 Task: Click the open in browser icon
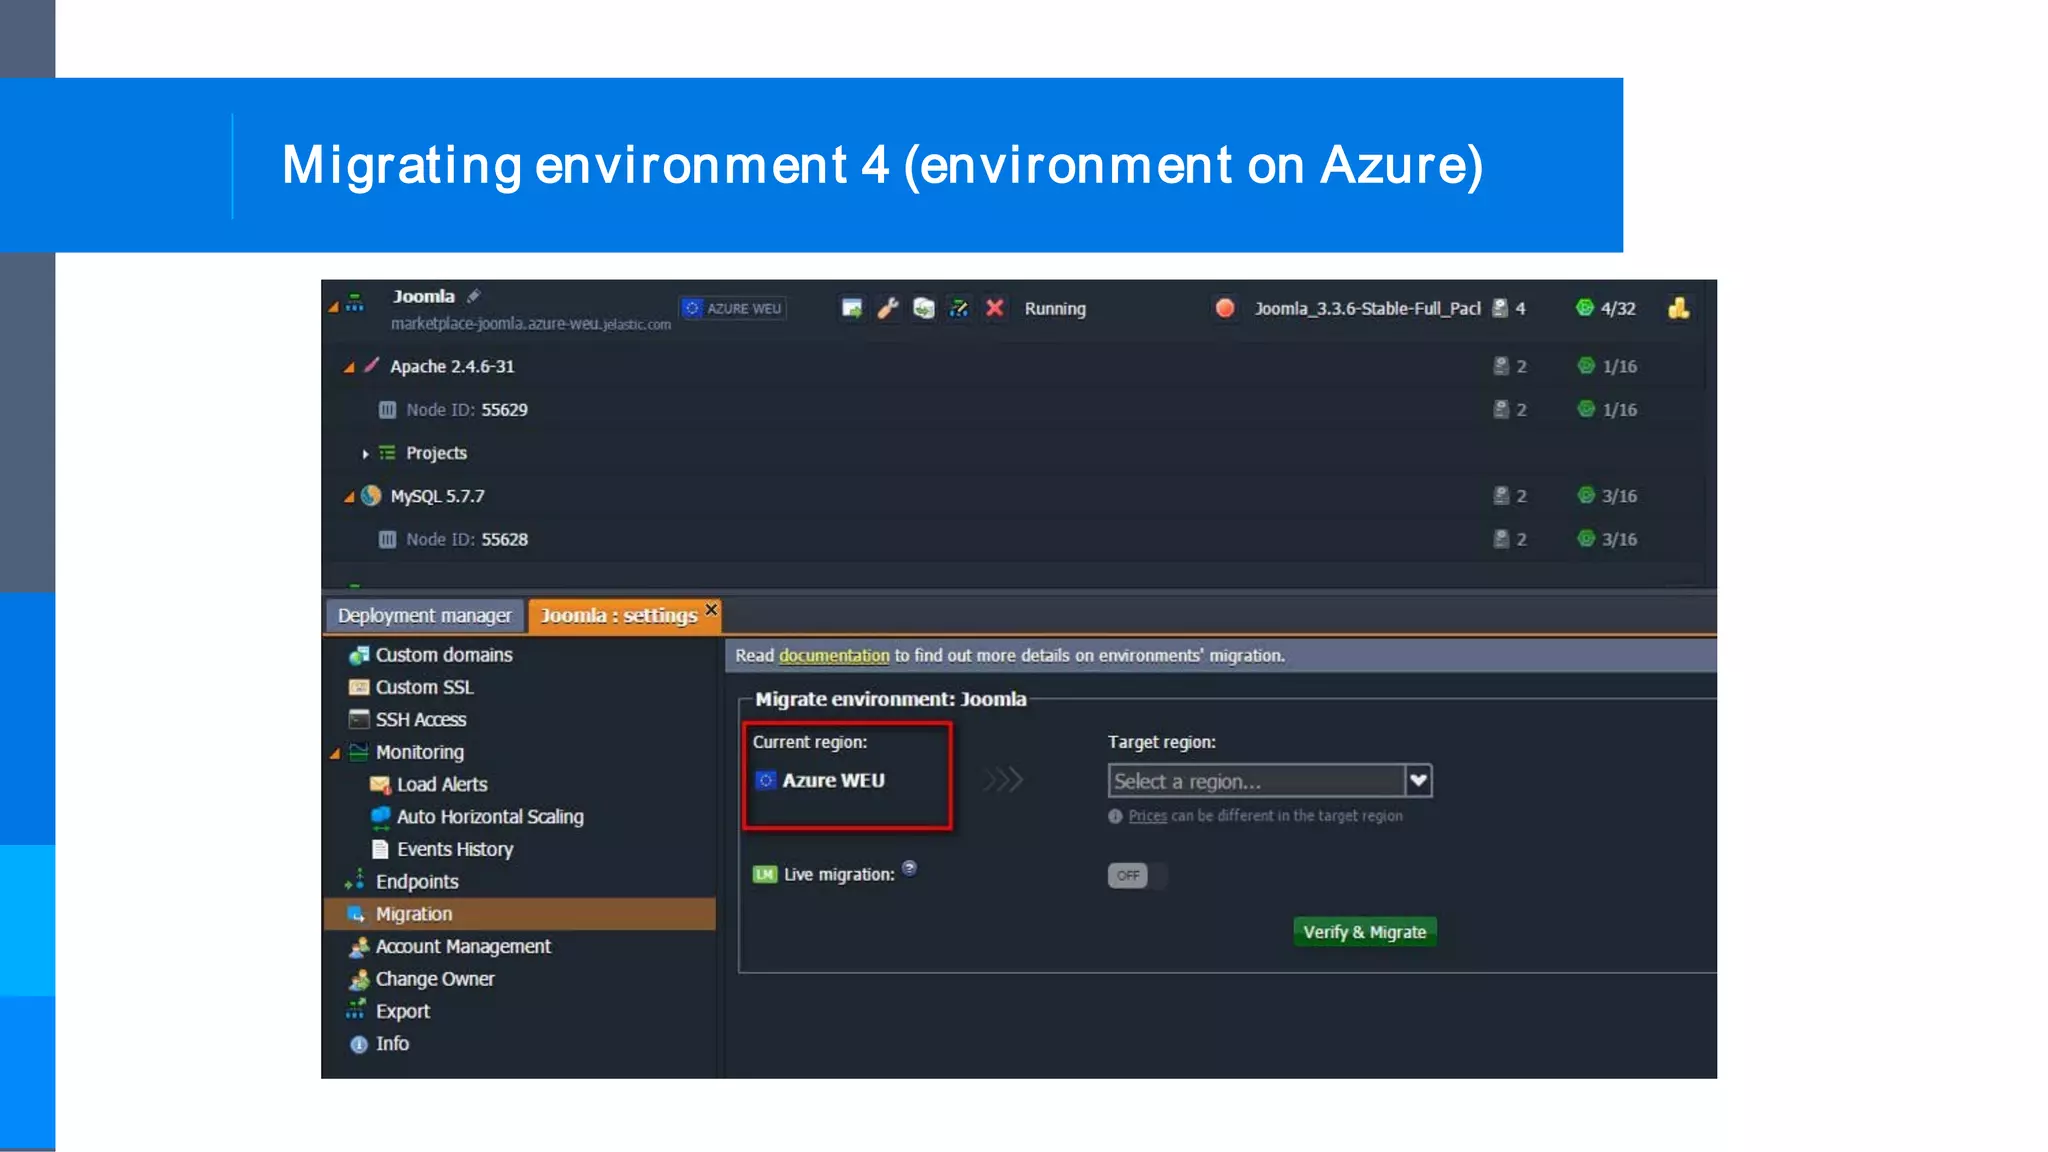tap(852, 308)
